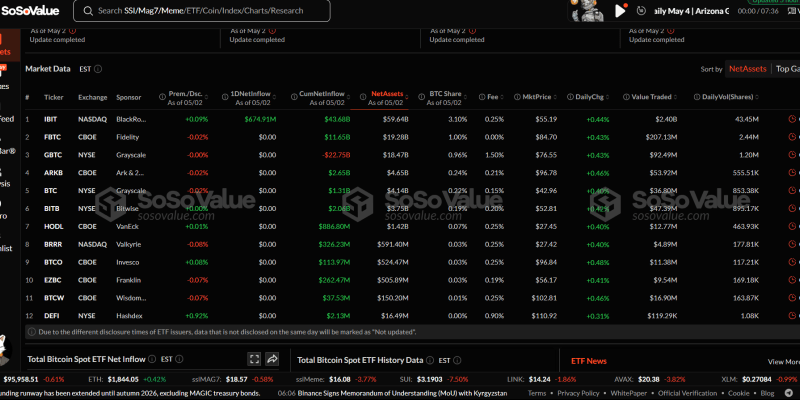Play the Daily May 4 podcast
Viewport: 800px width, 400px height.
coord(620,11)
